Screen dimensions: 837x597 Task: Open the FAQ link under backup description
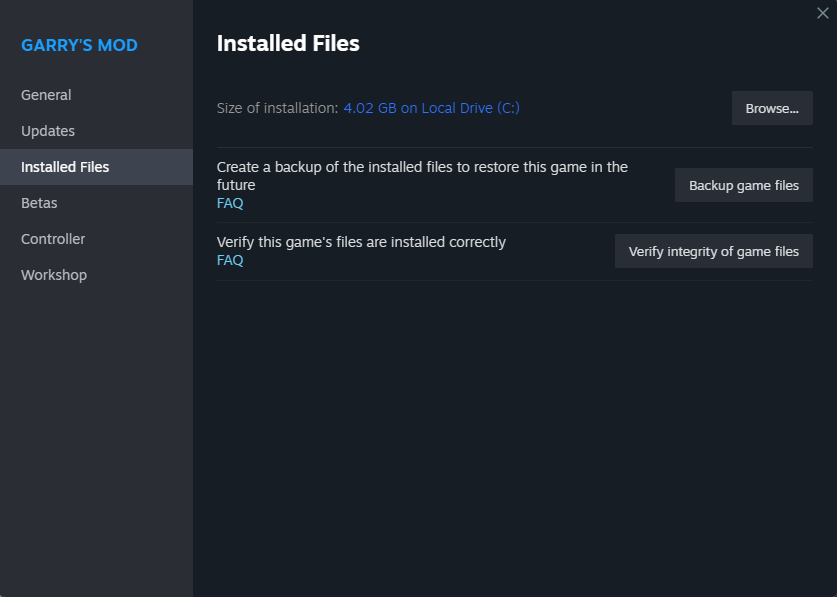230,203
